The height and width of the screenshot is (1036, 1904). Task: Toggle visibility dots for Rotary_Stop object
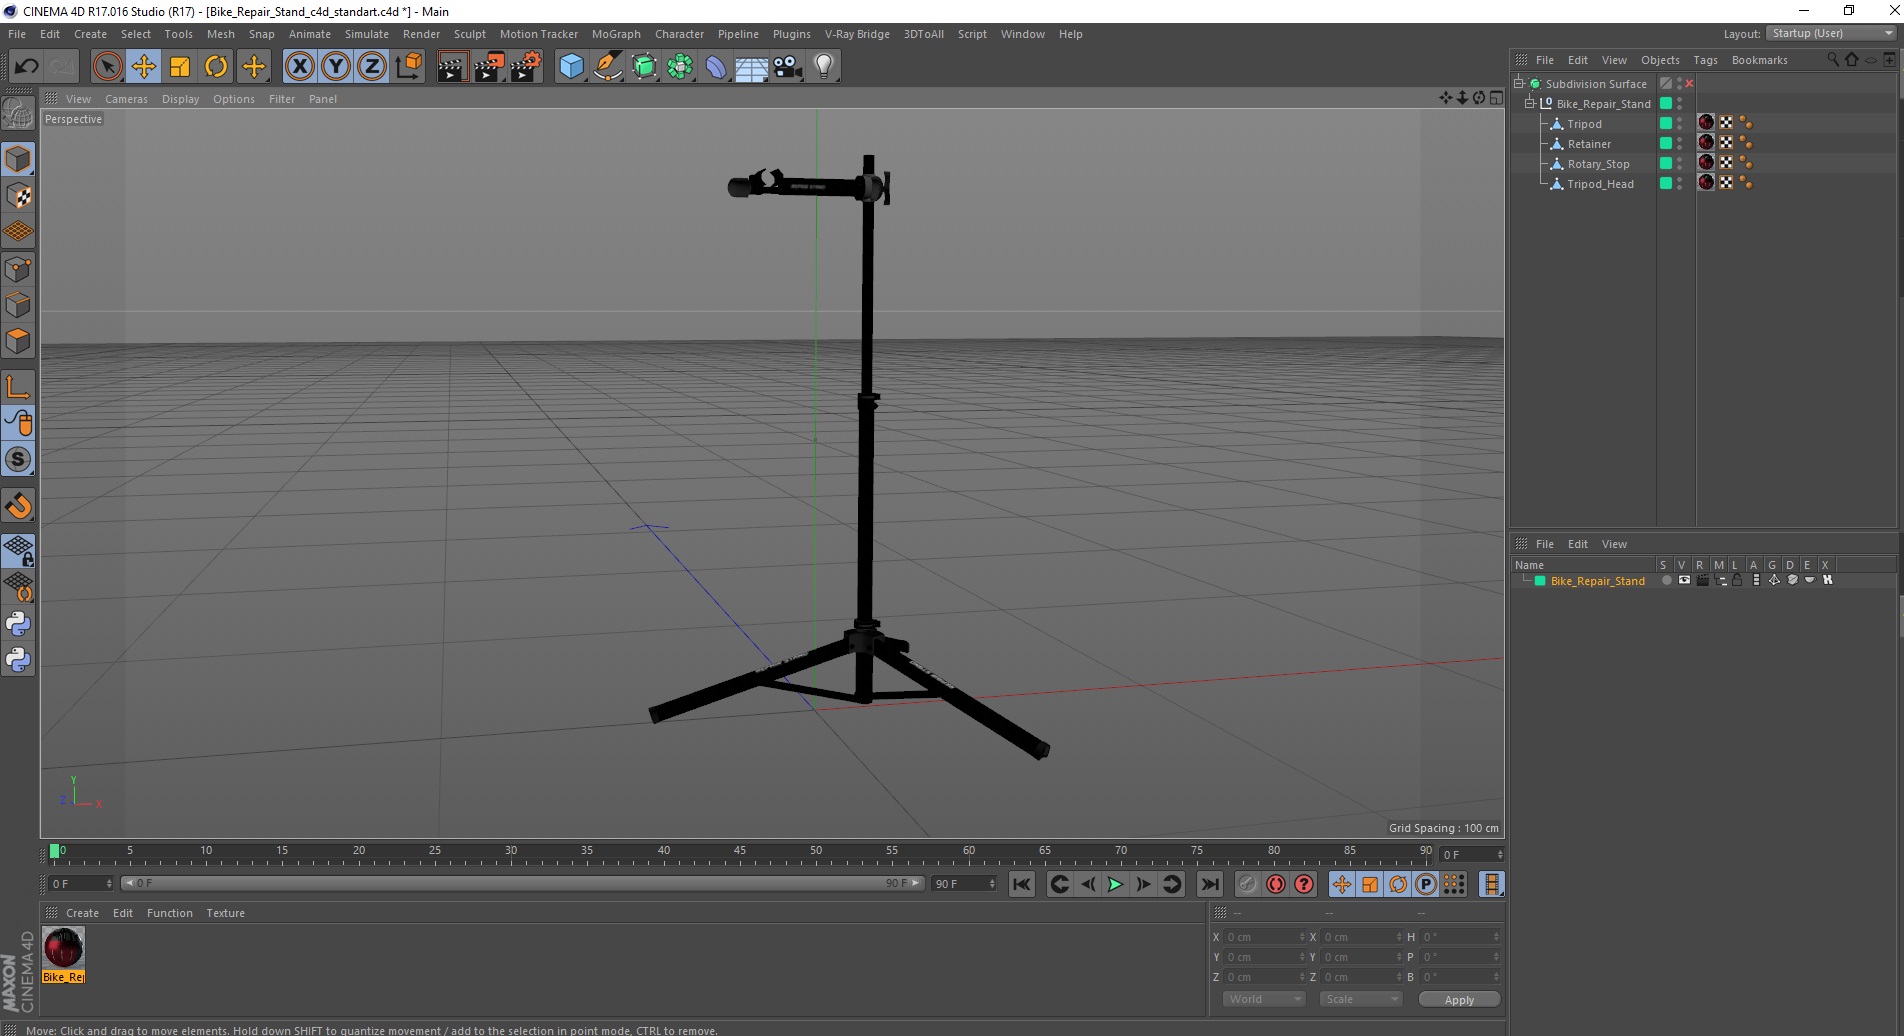pyautogui.click(x=1680, y=163)
